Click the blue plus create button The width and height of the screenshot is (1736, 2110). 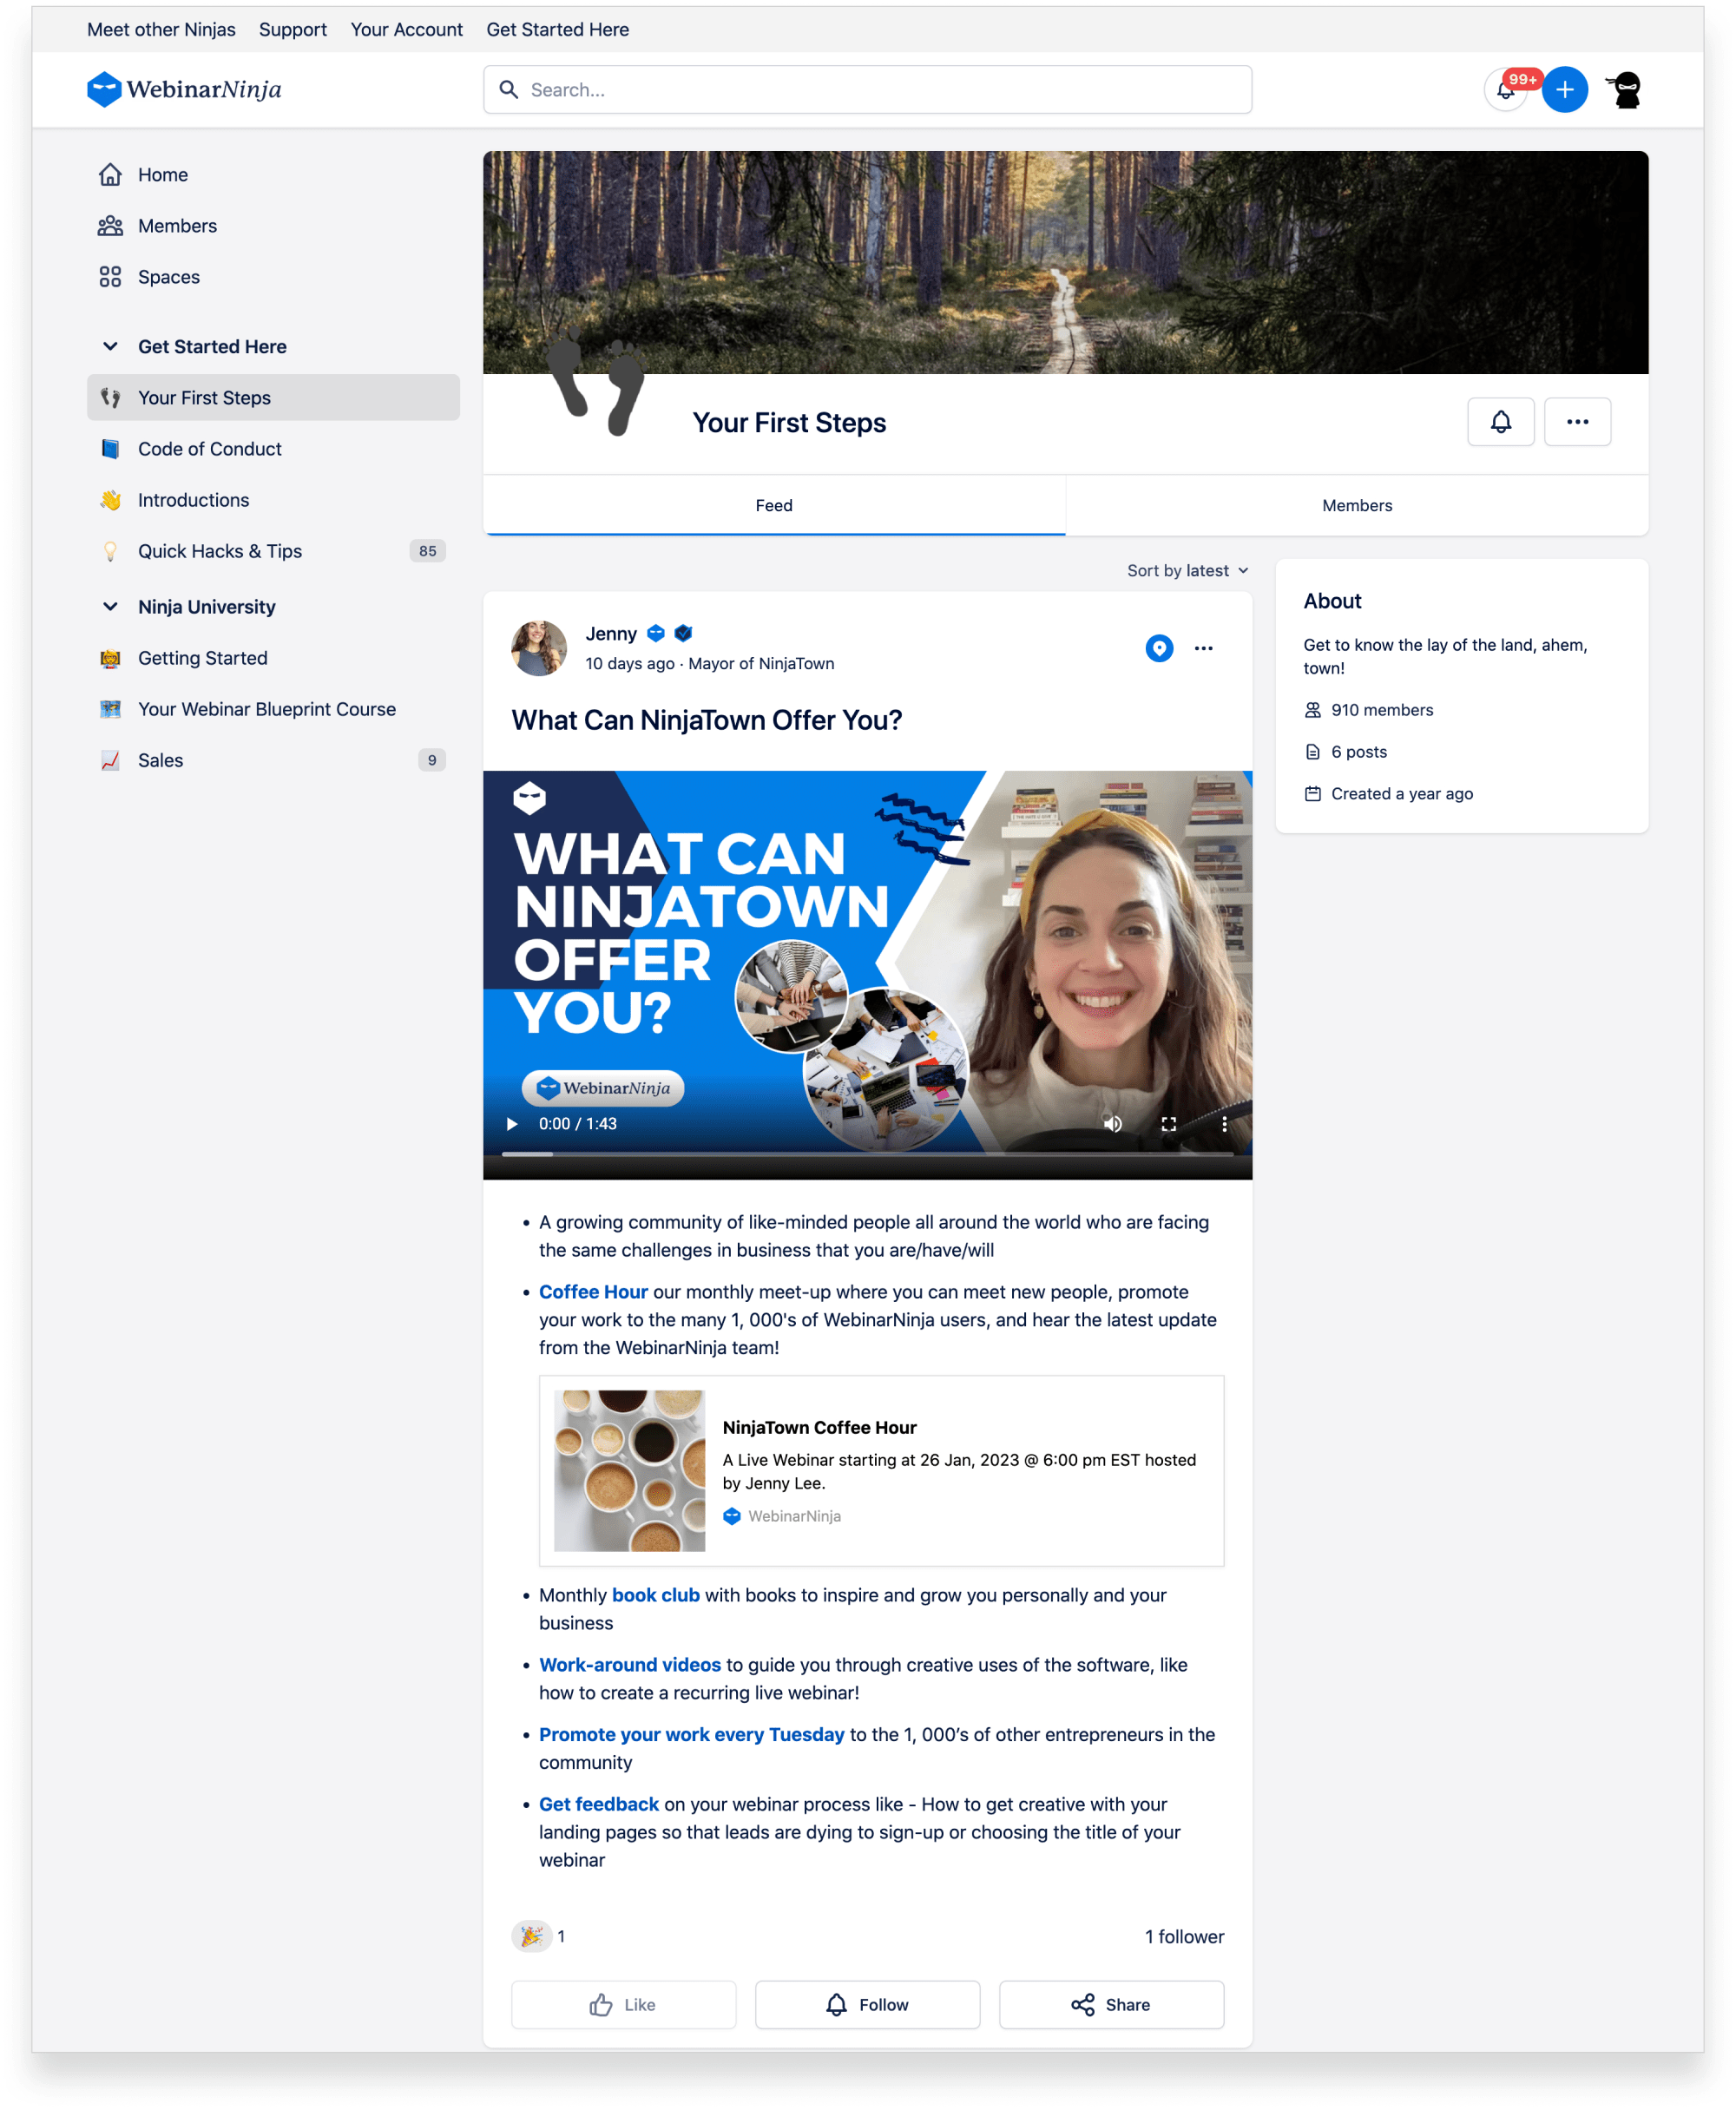click(x=1564, y=90)
